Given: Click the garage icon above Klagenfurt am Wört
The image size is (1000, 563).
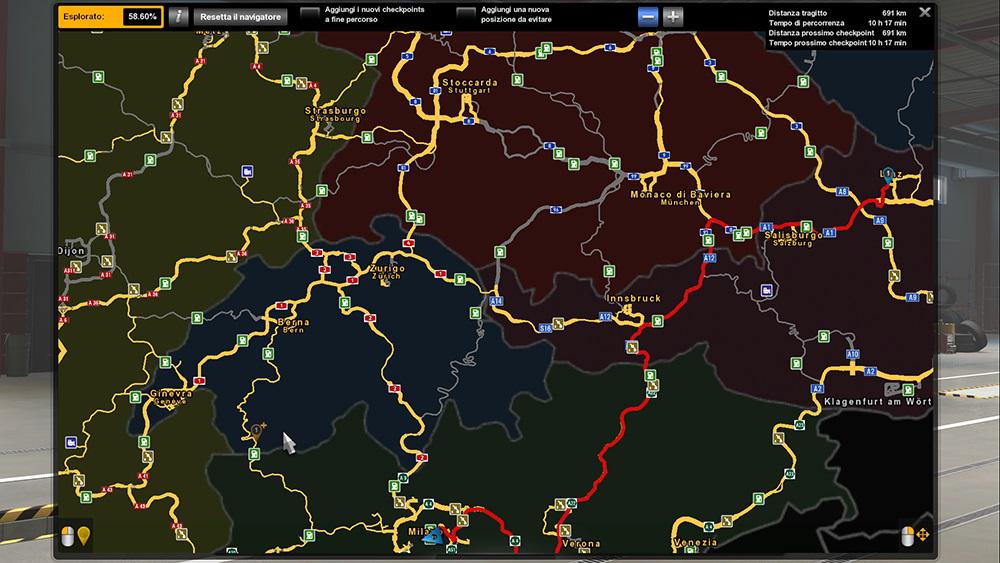Looking at the screenshot, I should point(891,387).
